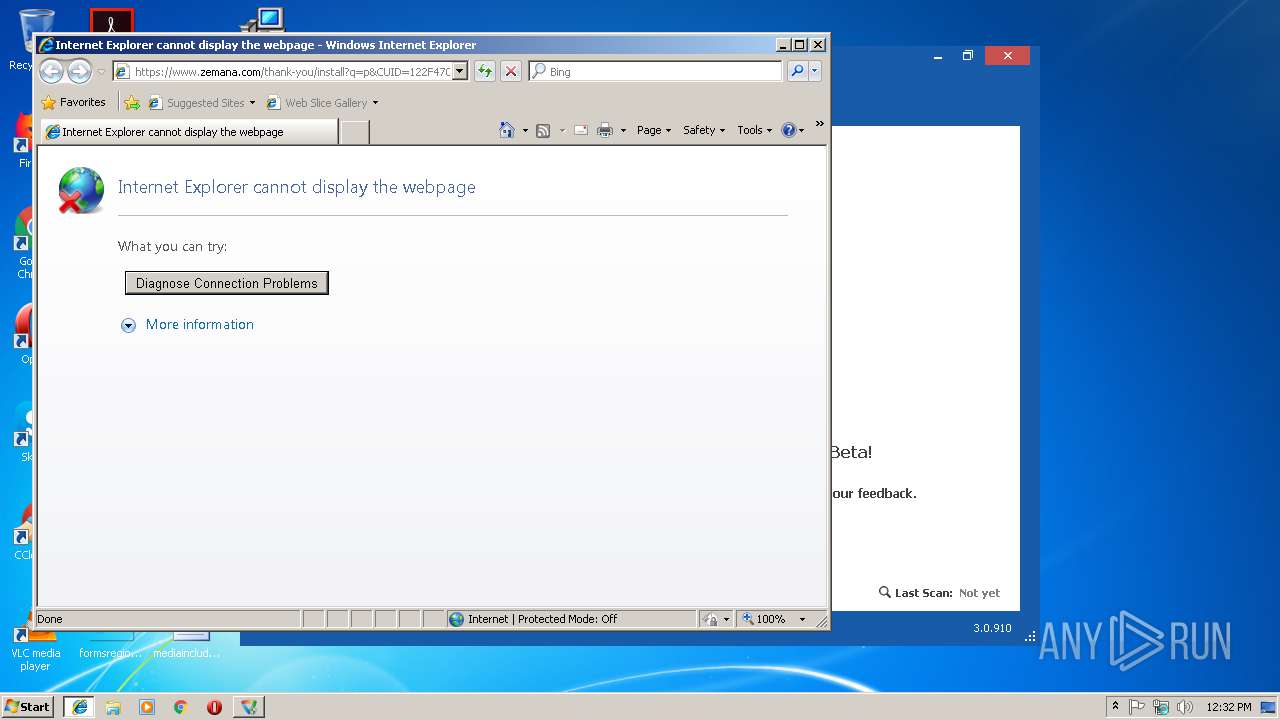1280x720 pixels.
Task: Click the Read Mail envelope icon
Action: pos(581,130)
